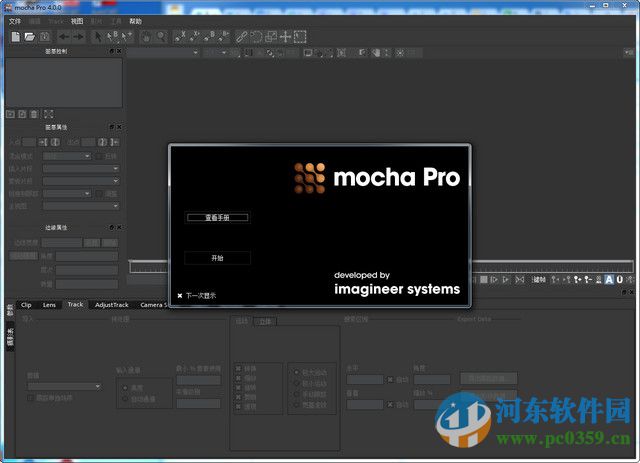Select the dashed-square transform tool
The height and width of the screenshot is (463, 640).
click(x=300, y=37)
